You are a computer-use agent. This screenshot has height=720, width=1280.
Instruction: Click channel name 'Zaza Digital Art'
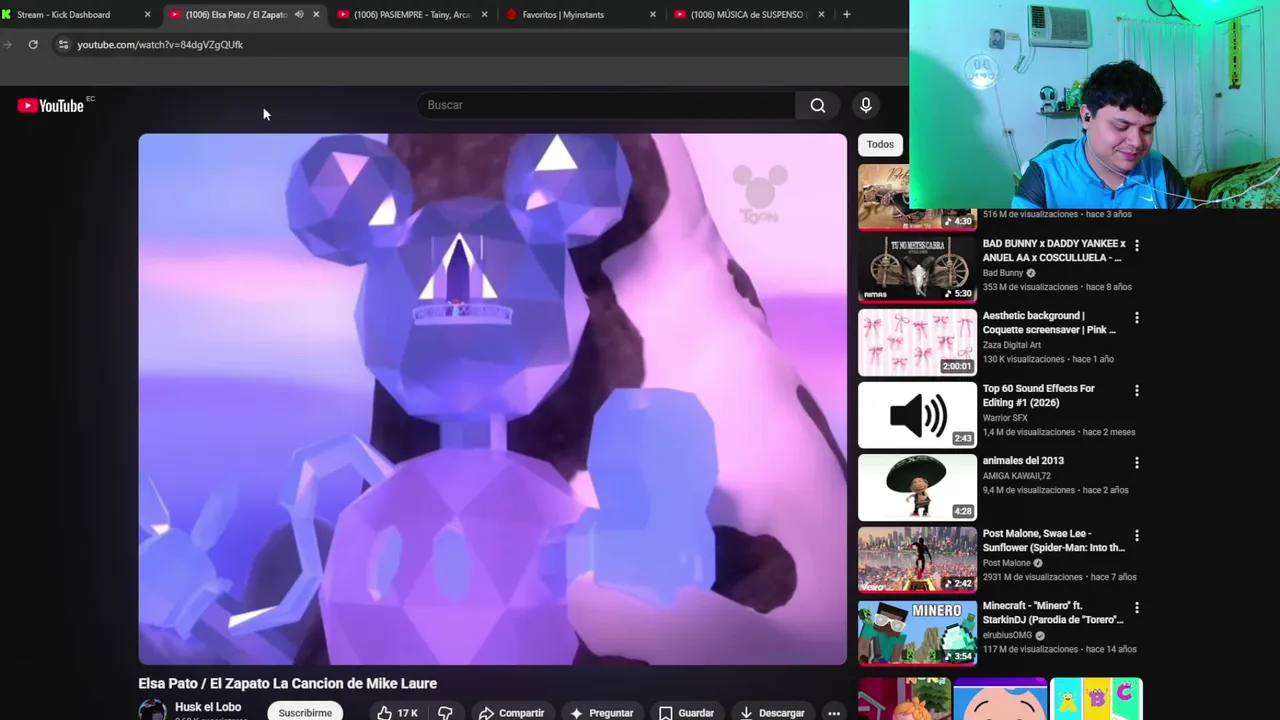point(1011,345)
